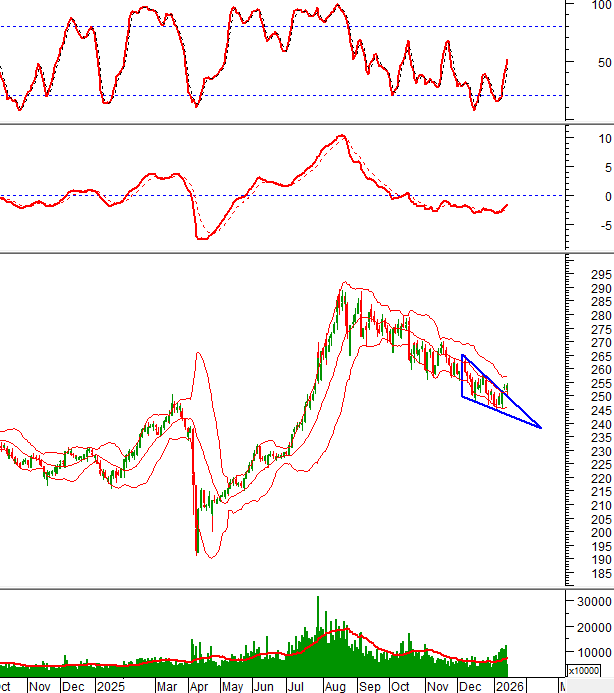614x693 pixels.
Task: Click the 240 price label on the right axis
Action: pyautogui.click(x=601, y=424)
